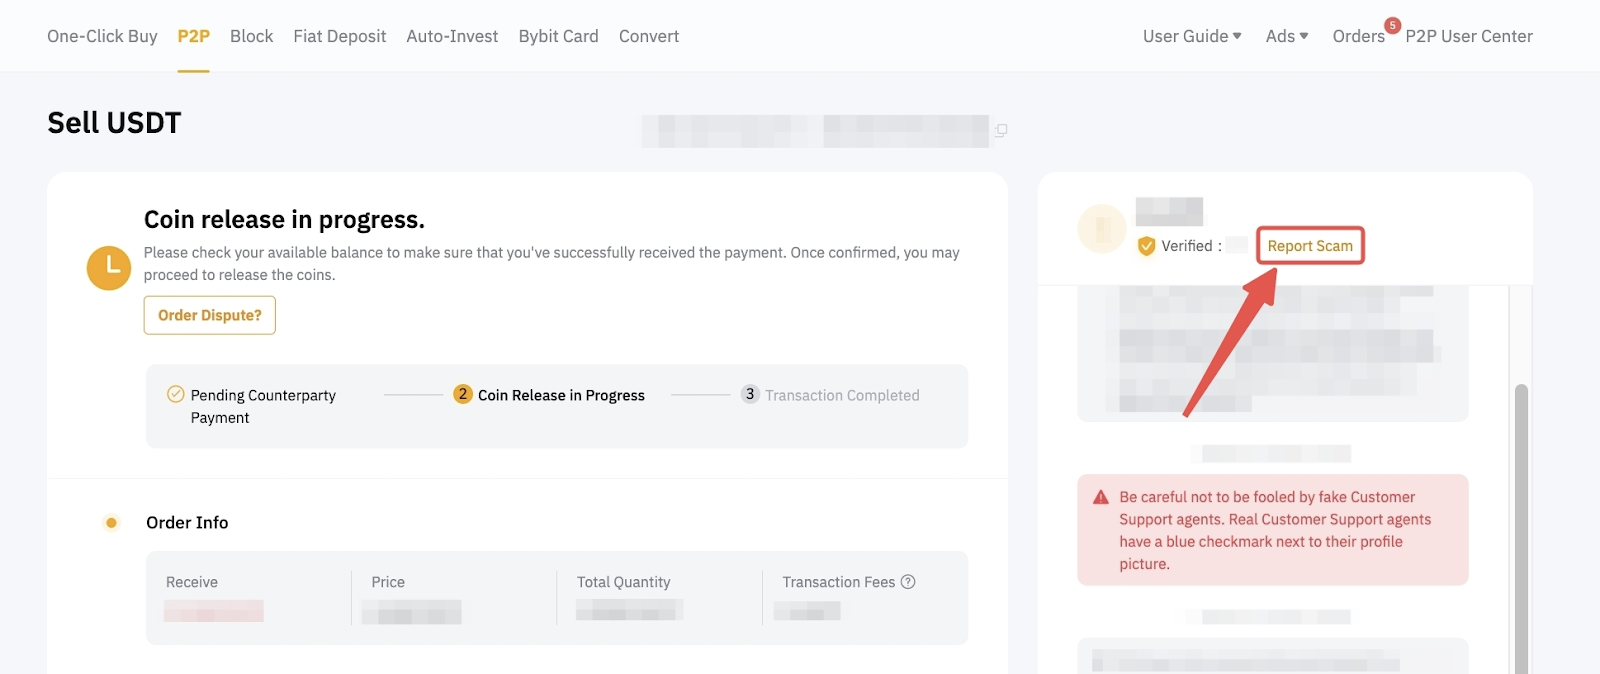Click the counterparty profile avatar

(1102, 229)
